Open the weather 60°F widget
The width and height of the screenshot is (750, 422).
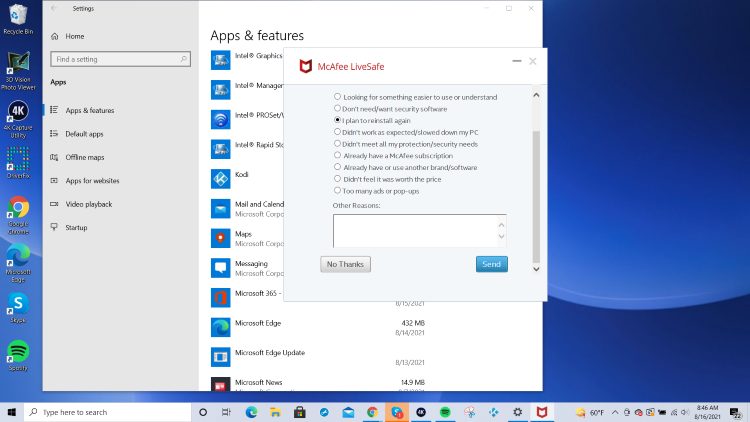pyautogui.click(x=590, y=412)
